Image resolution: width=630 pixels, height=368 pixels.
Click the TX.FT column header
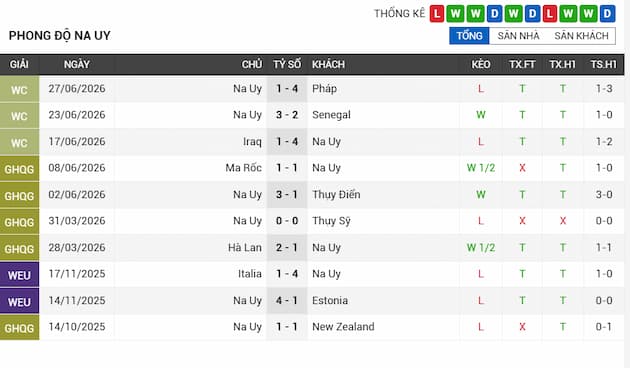coord(522,64)
